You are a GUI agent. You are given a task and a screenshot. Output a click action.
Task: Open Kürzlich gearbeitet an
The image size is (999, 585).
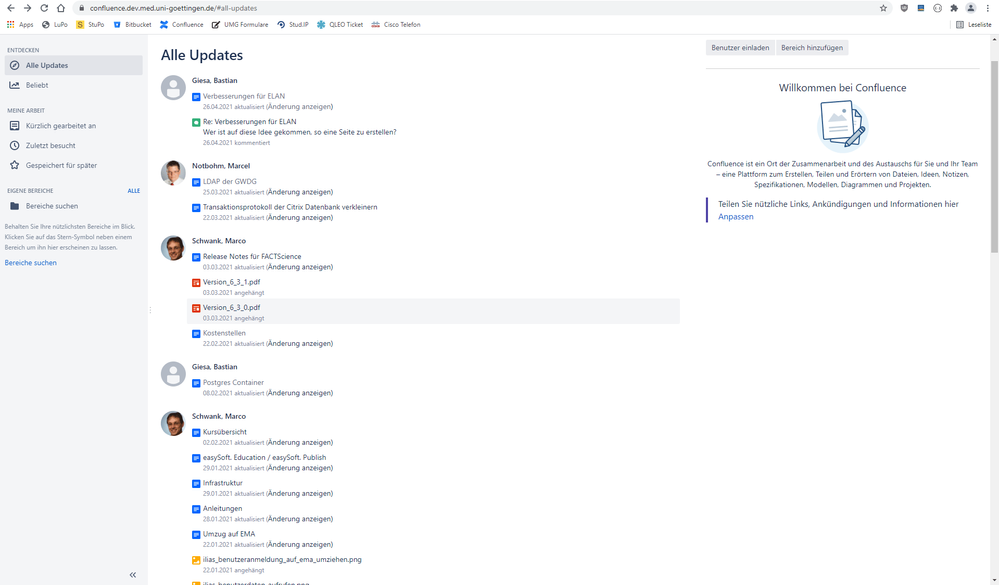coord(73,126)
